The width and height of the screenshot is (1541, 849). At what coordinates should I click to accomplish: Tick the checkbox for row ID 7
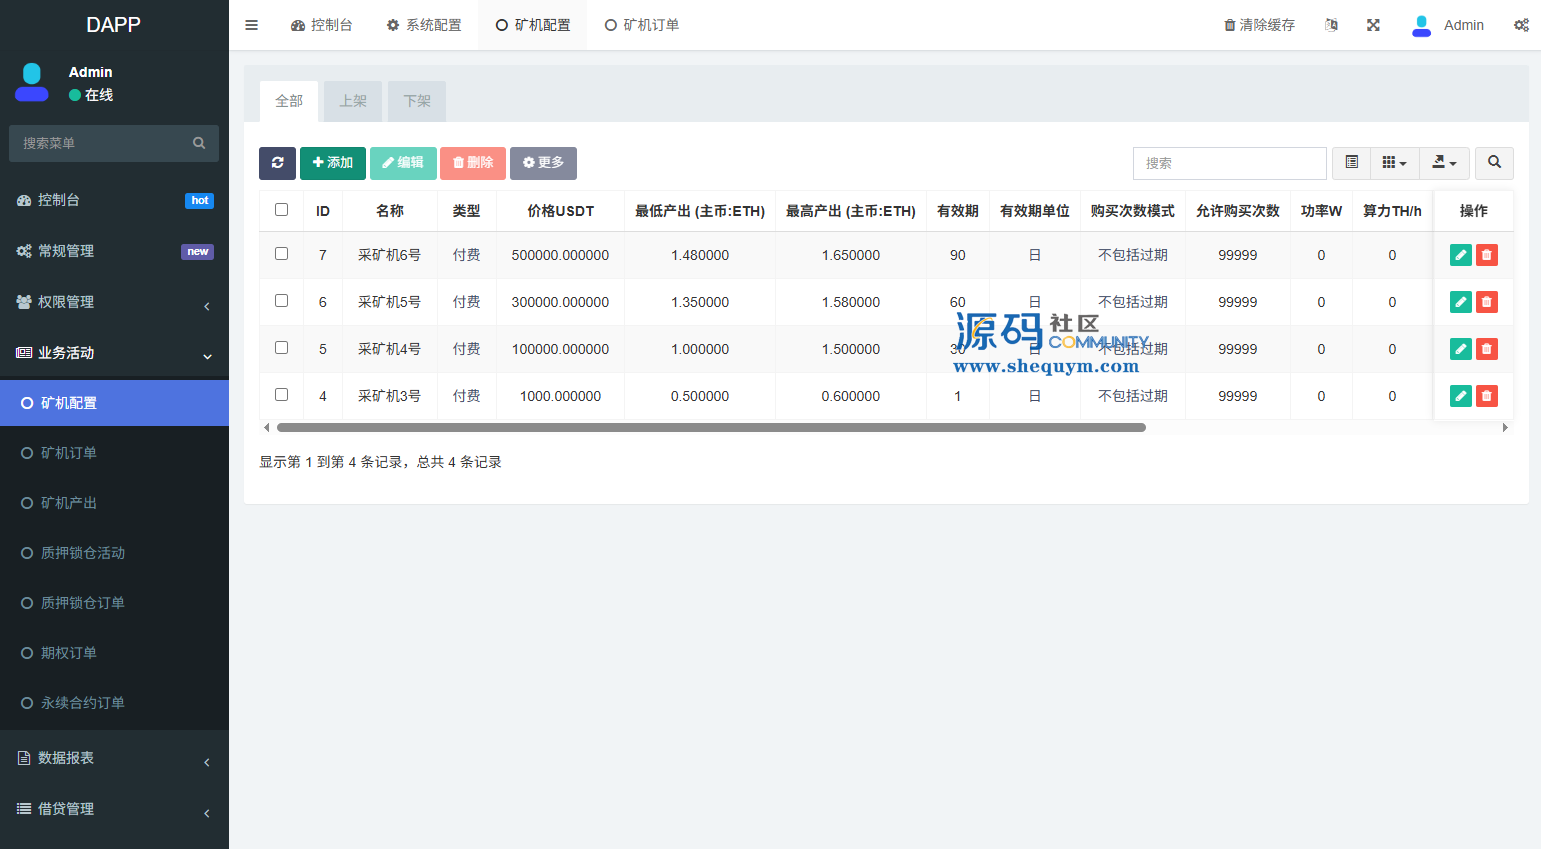(x=281, y=254)
